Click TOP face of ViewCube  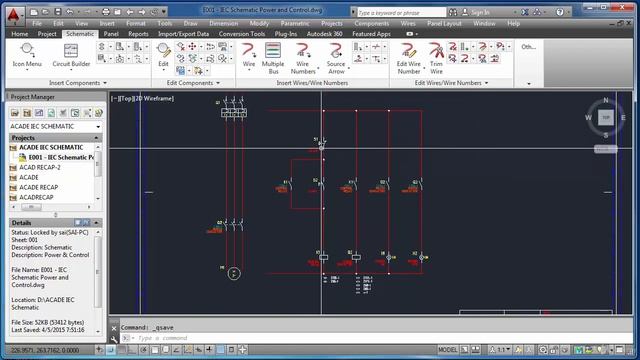click(x=606, y=118)
